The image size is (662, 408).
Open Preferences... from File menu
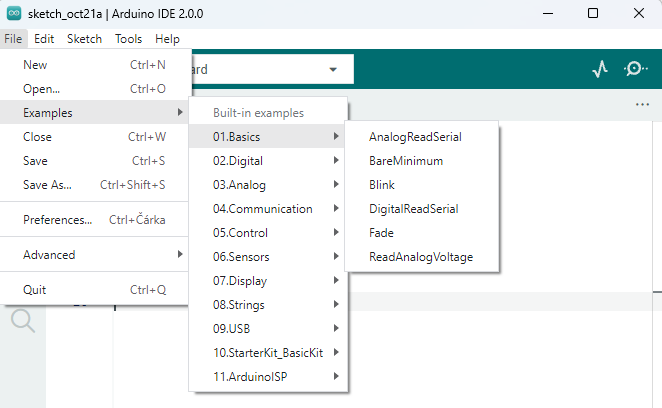click(x=94, y=220)
